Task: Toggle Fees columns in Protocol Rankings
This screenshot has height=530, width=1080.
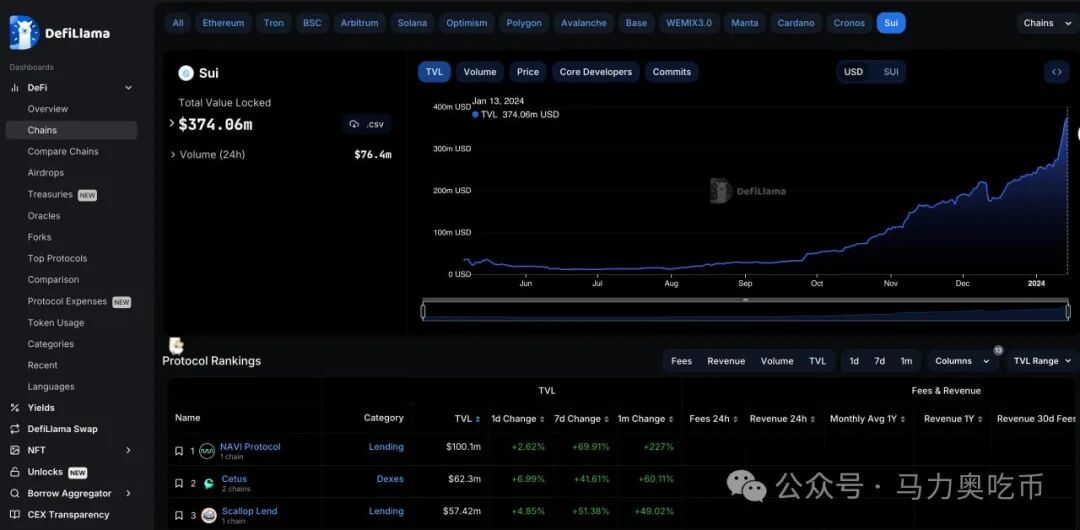Action: (x=681, y=361)
